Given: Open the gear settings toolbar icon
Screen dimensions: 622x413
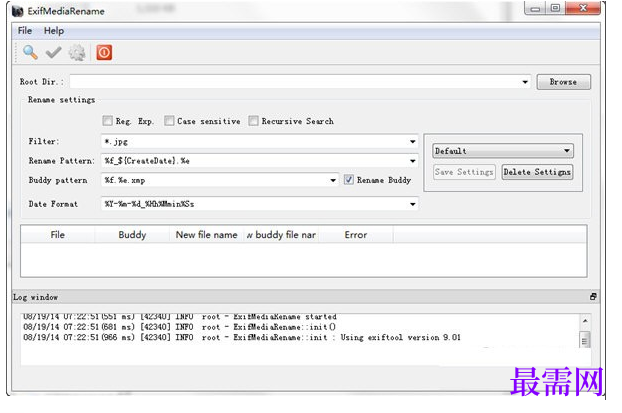Looking at the screenshot, I should coord(77,52).
